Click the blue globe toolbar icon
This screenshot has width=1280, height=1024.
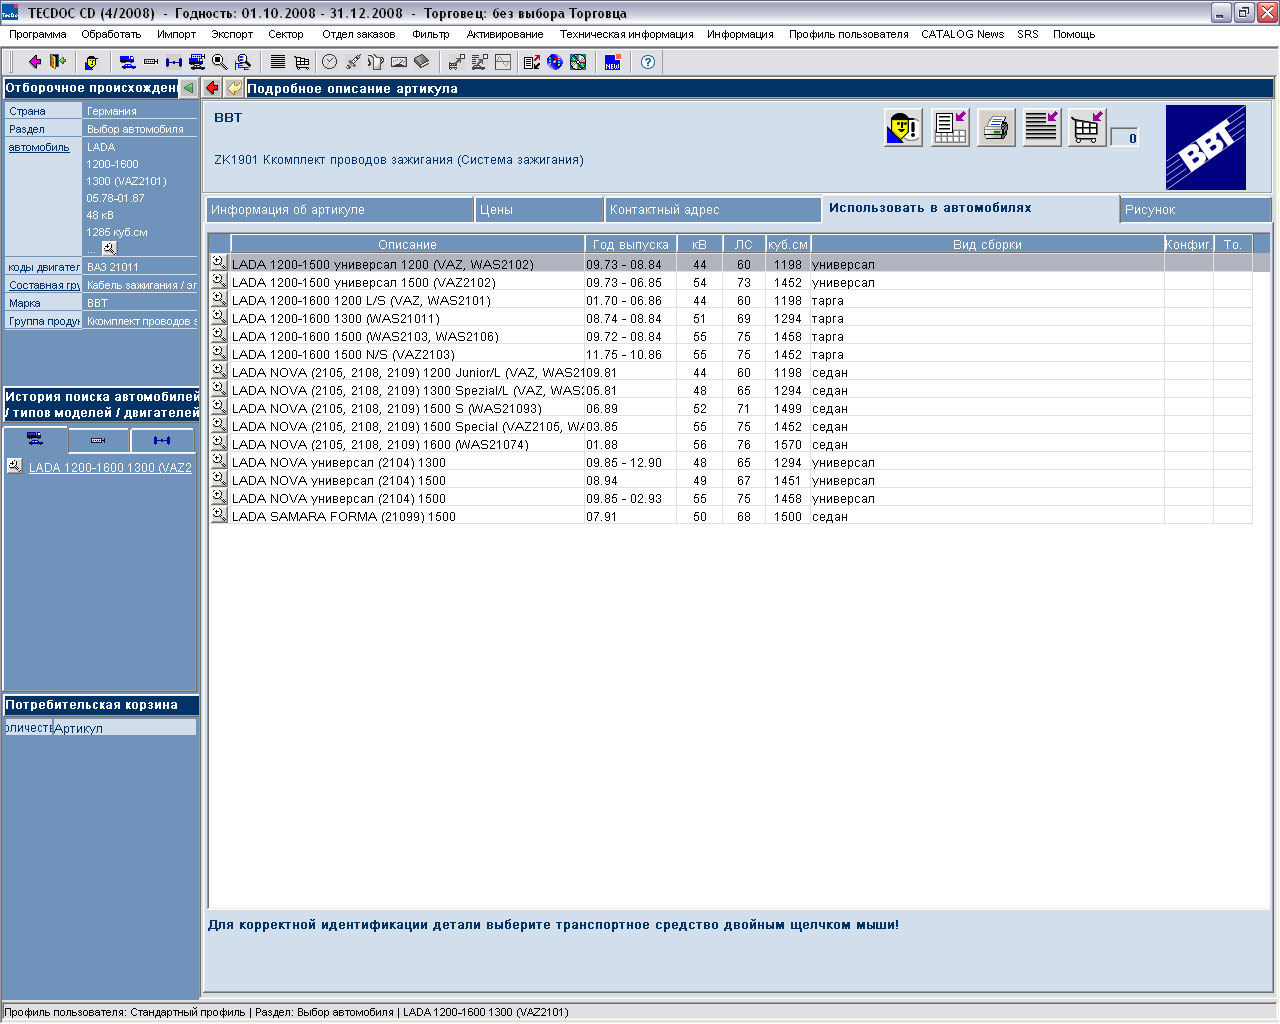pyautogui.click(x=555, y=62)
